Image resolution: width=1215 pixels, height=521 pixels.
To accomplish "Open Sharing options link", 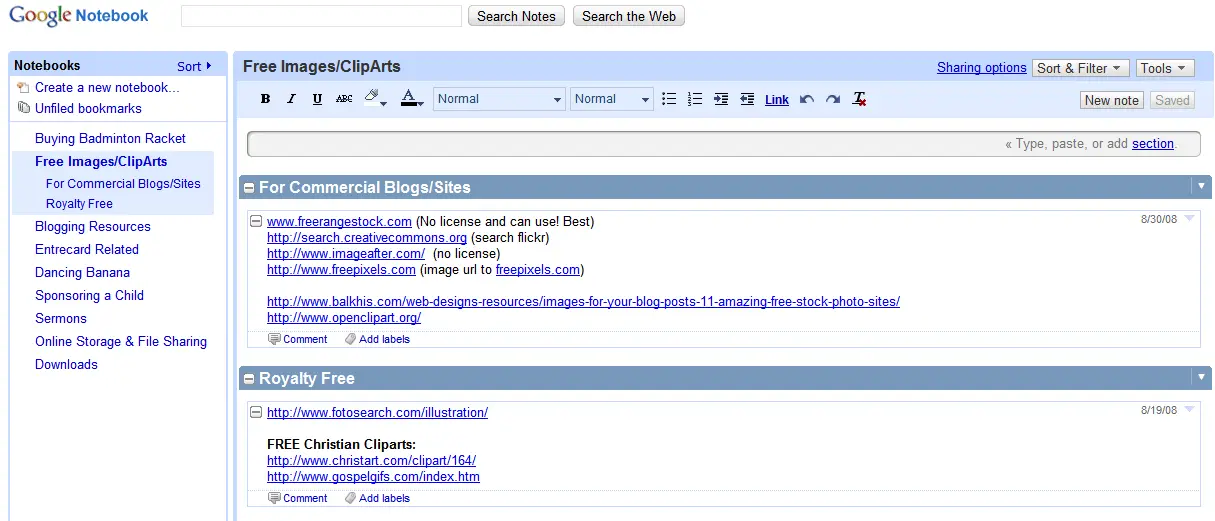I will point(982,68).
